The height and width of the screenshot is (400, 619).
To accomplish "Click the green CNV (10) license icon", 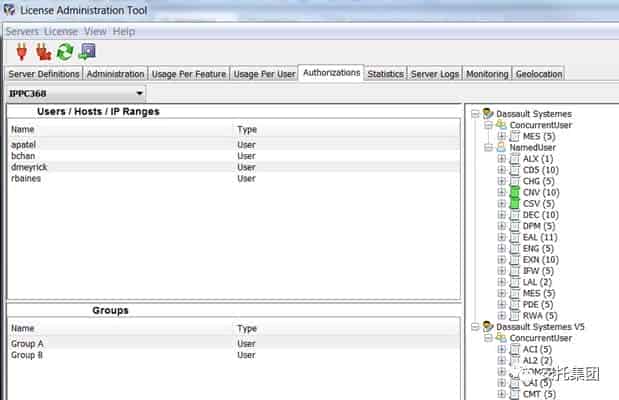I will pyautogui.click(x=515, y=192).
